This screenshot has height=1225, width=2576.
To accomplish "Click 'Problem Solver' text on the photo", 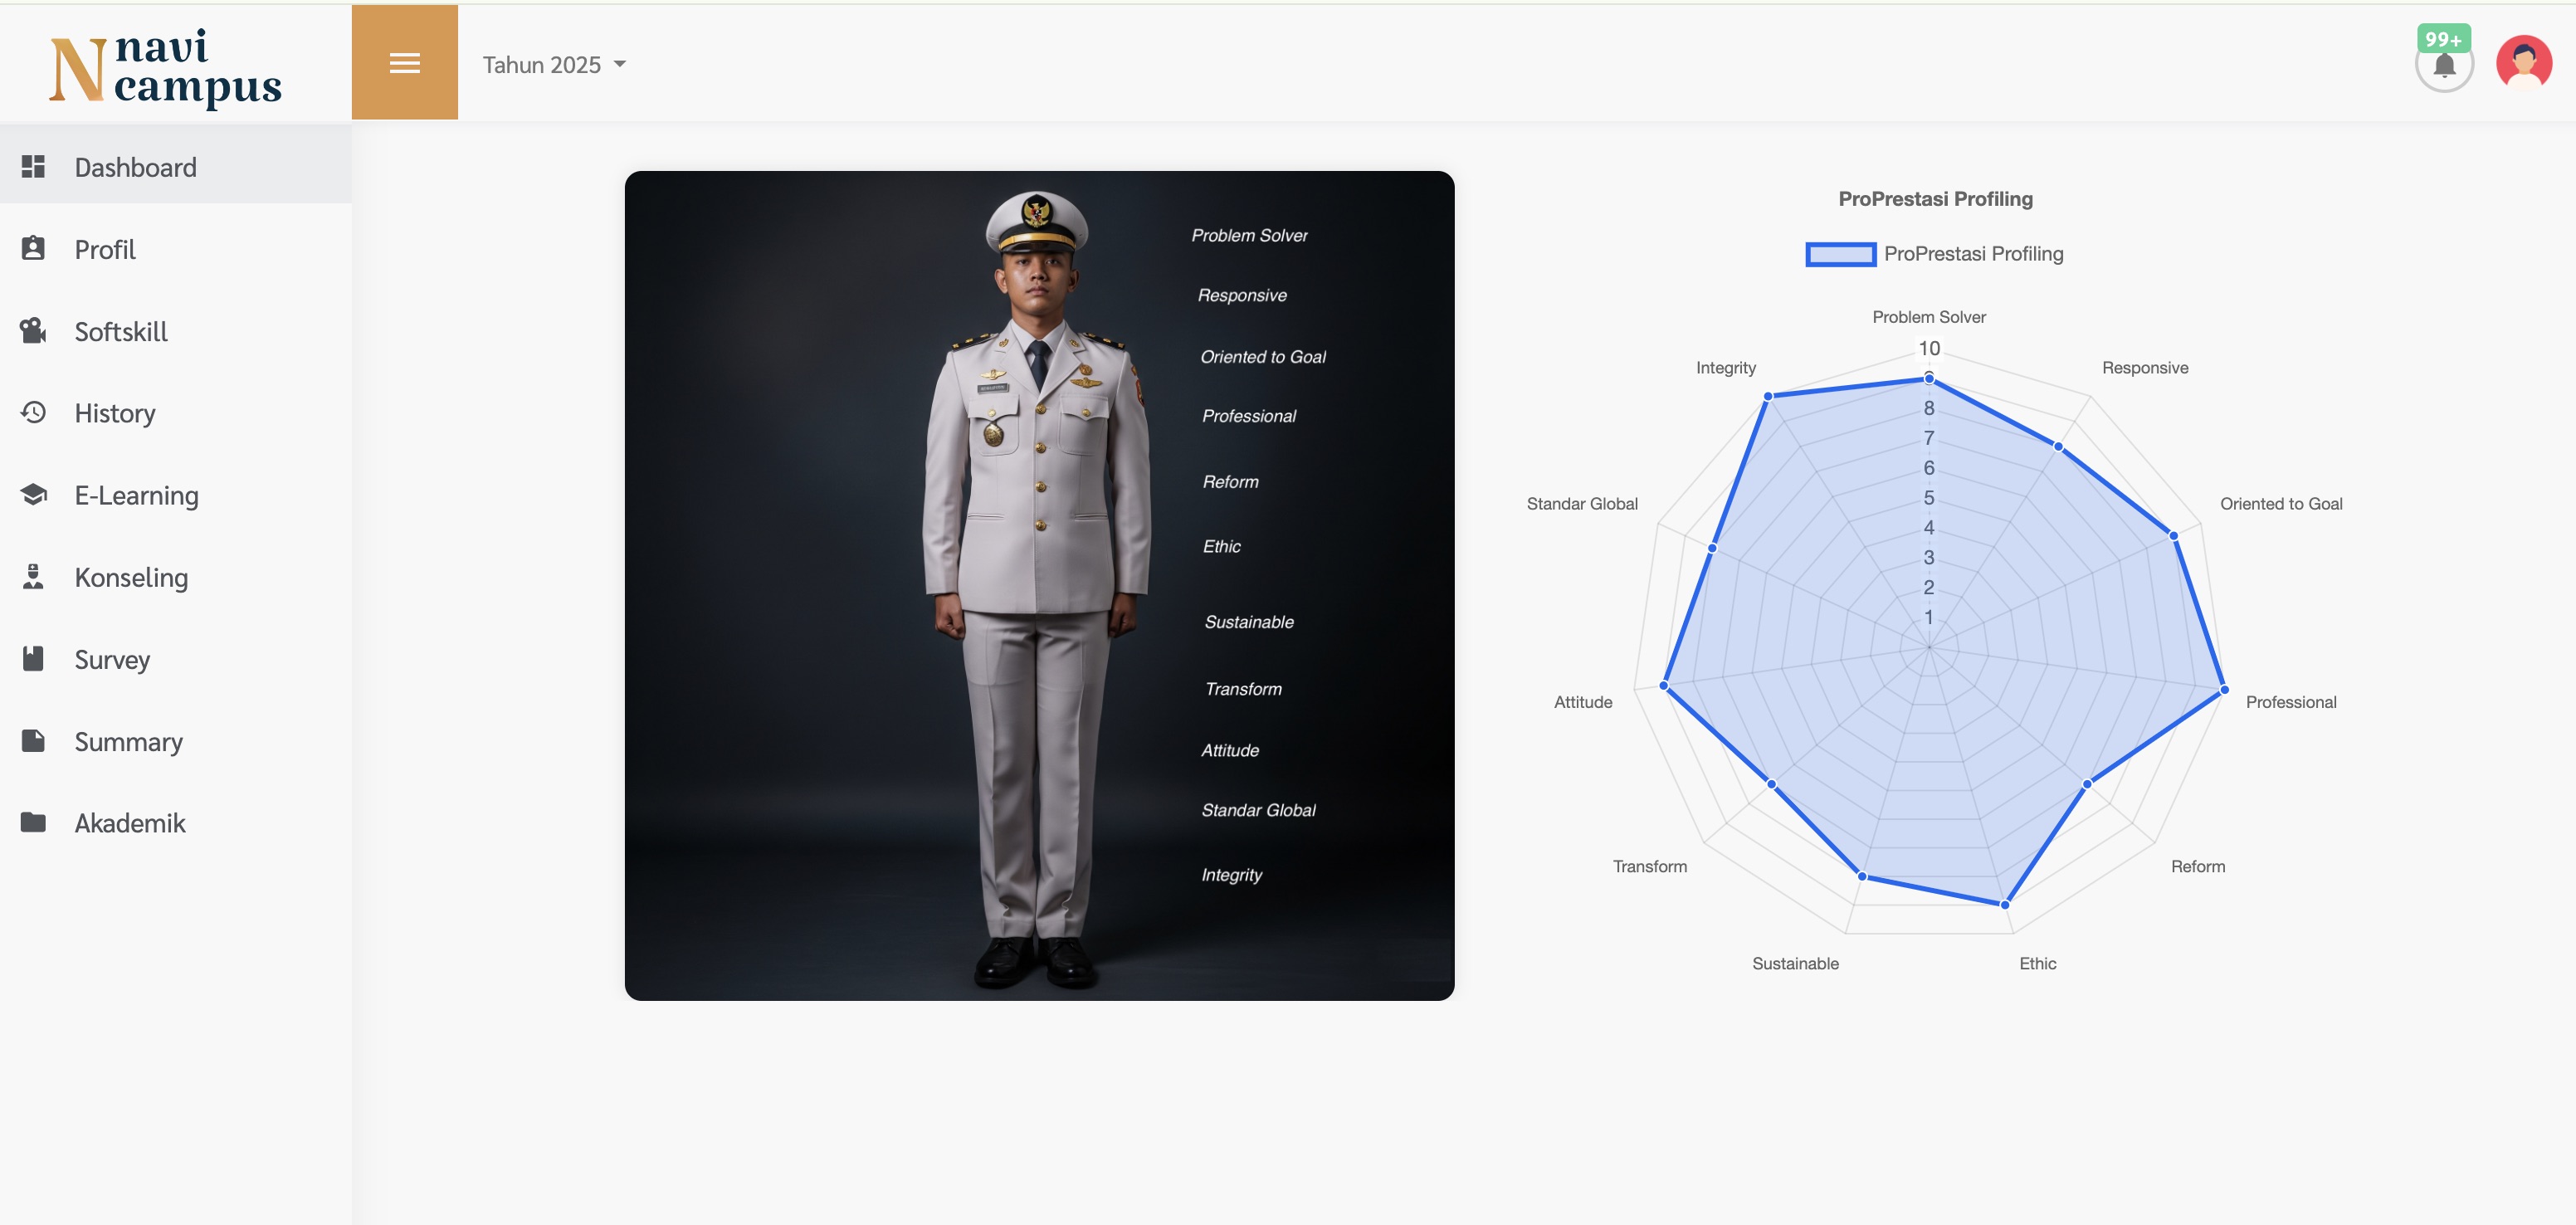I will (x=1249, y=236).
